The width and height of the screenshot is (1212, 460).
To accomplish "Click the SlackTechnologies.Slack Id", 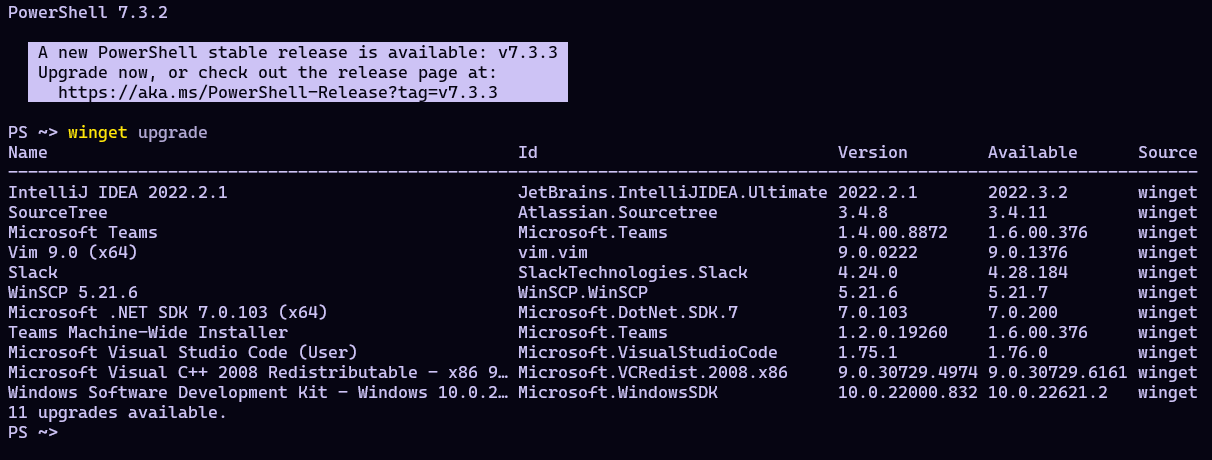I will (x=633, y=272).
